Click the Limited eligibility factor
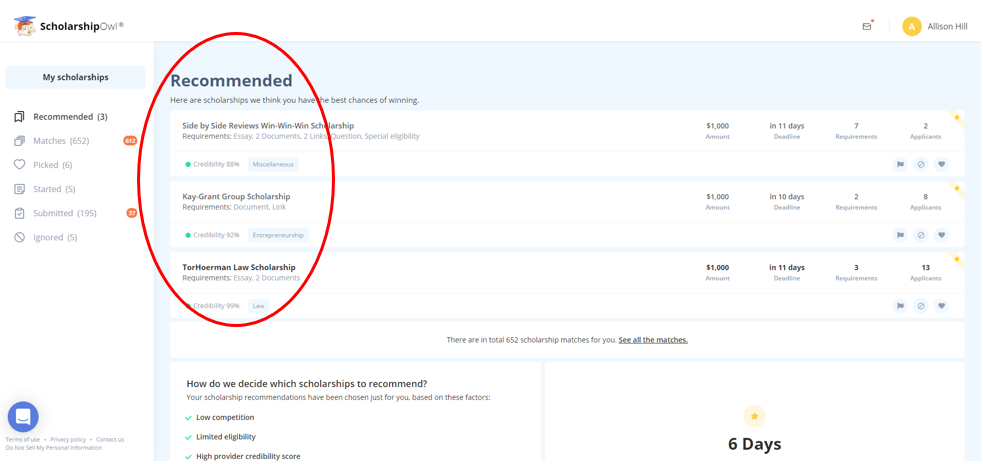Viewport: 983px width, 464px height. pyautogui.click(x=226, y=437)
